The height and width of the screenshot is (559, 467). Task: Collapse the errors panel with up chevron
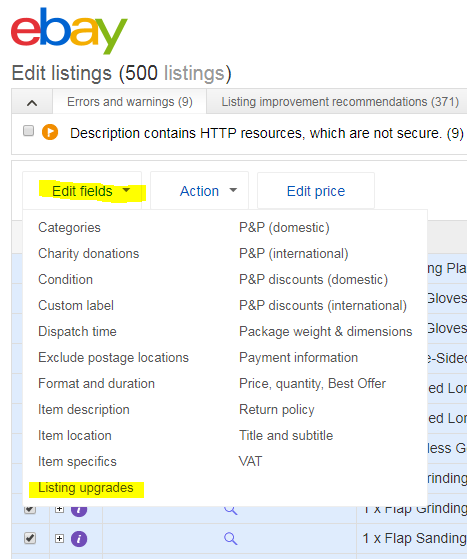(x=32, y=103)
